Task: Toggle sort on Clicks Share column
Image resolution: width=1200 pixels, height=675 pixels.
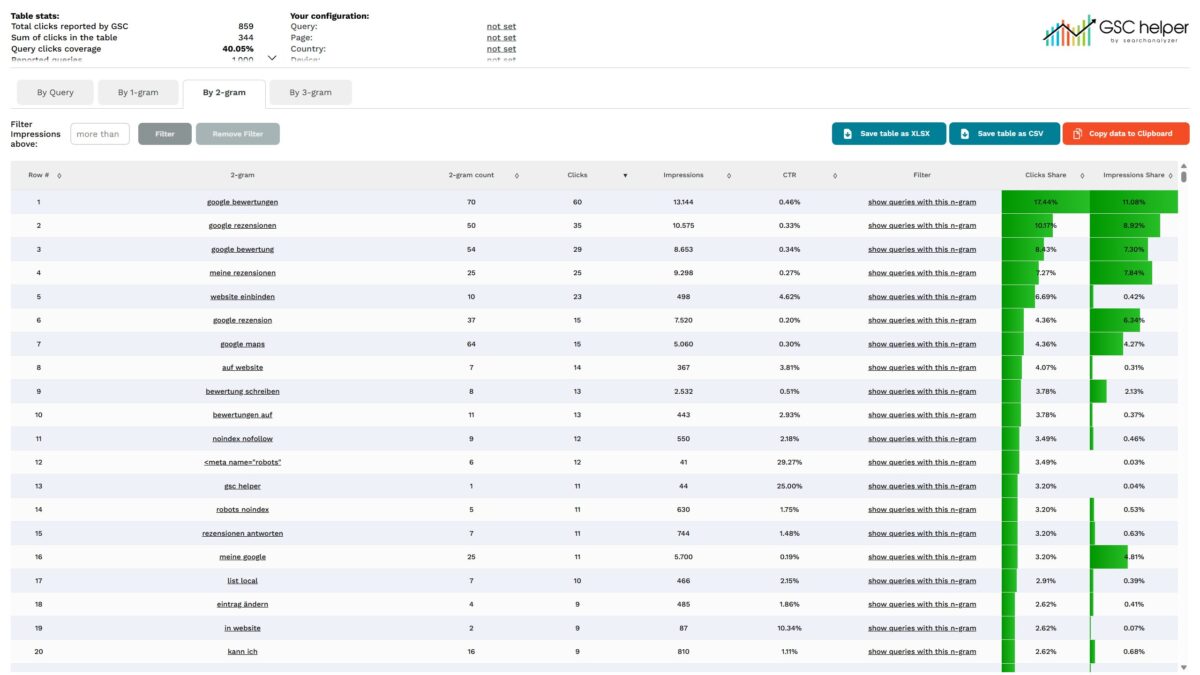Action: (x=1082, y=175)
